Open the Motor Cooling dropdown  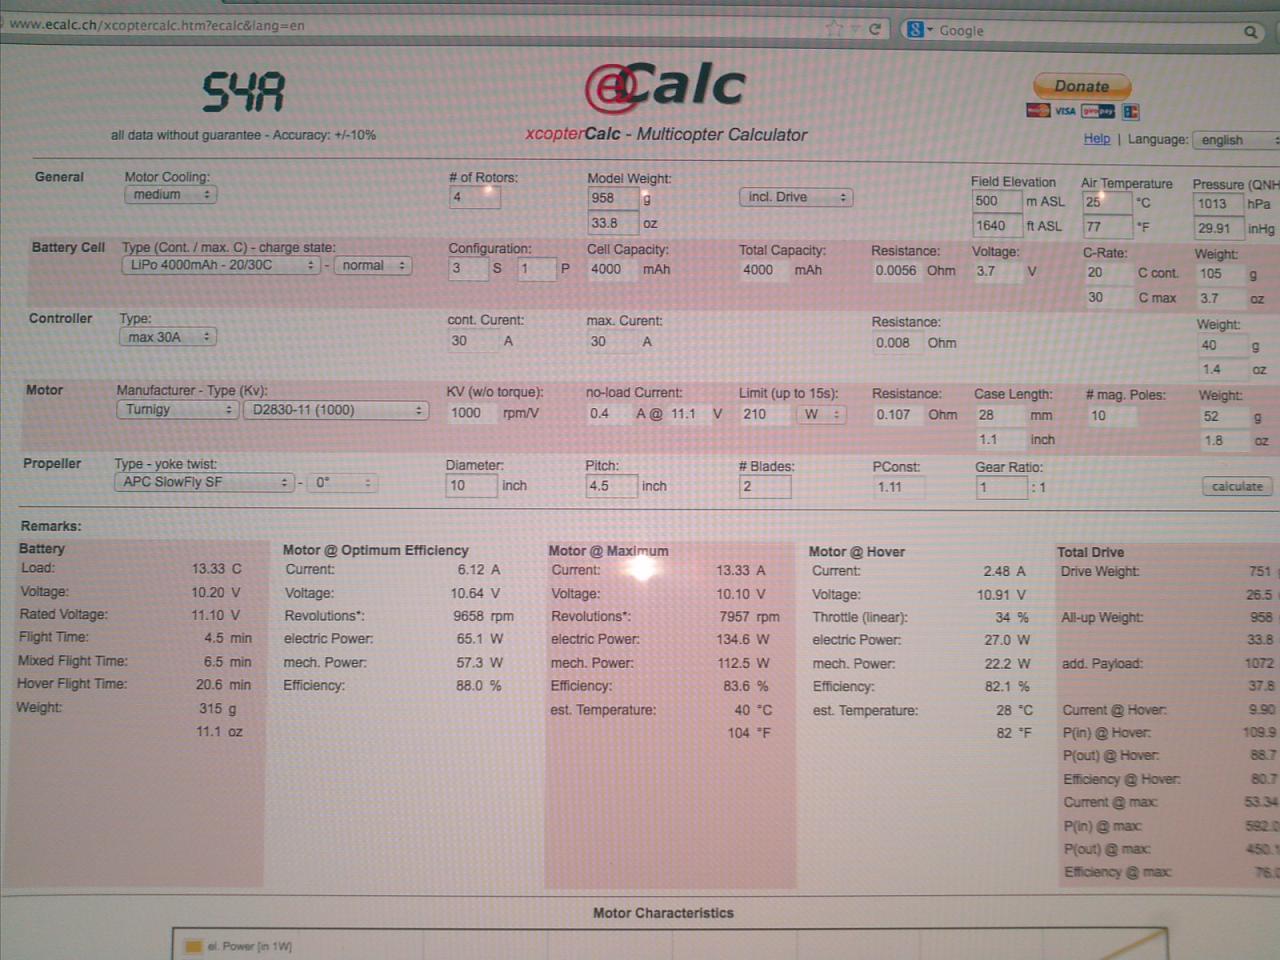(170, 195)
